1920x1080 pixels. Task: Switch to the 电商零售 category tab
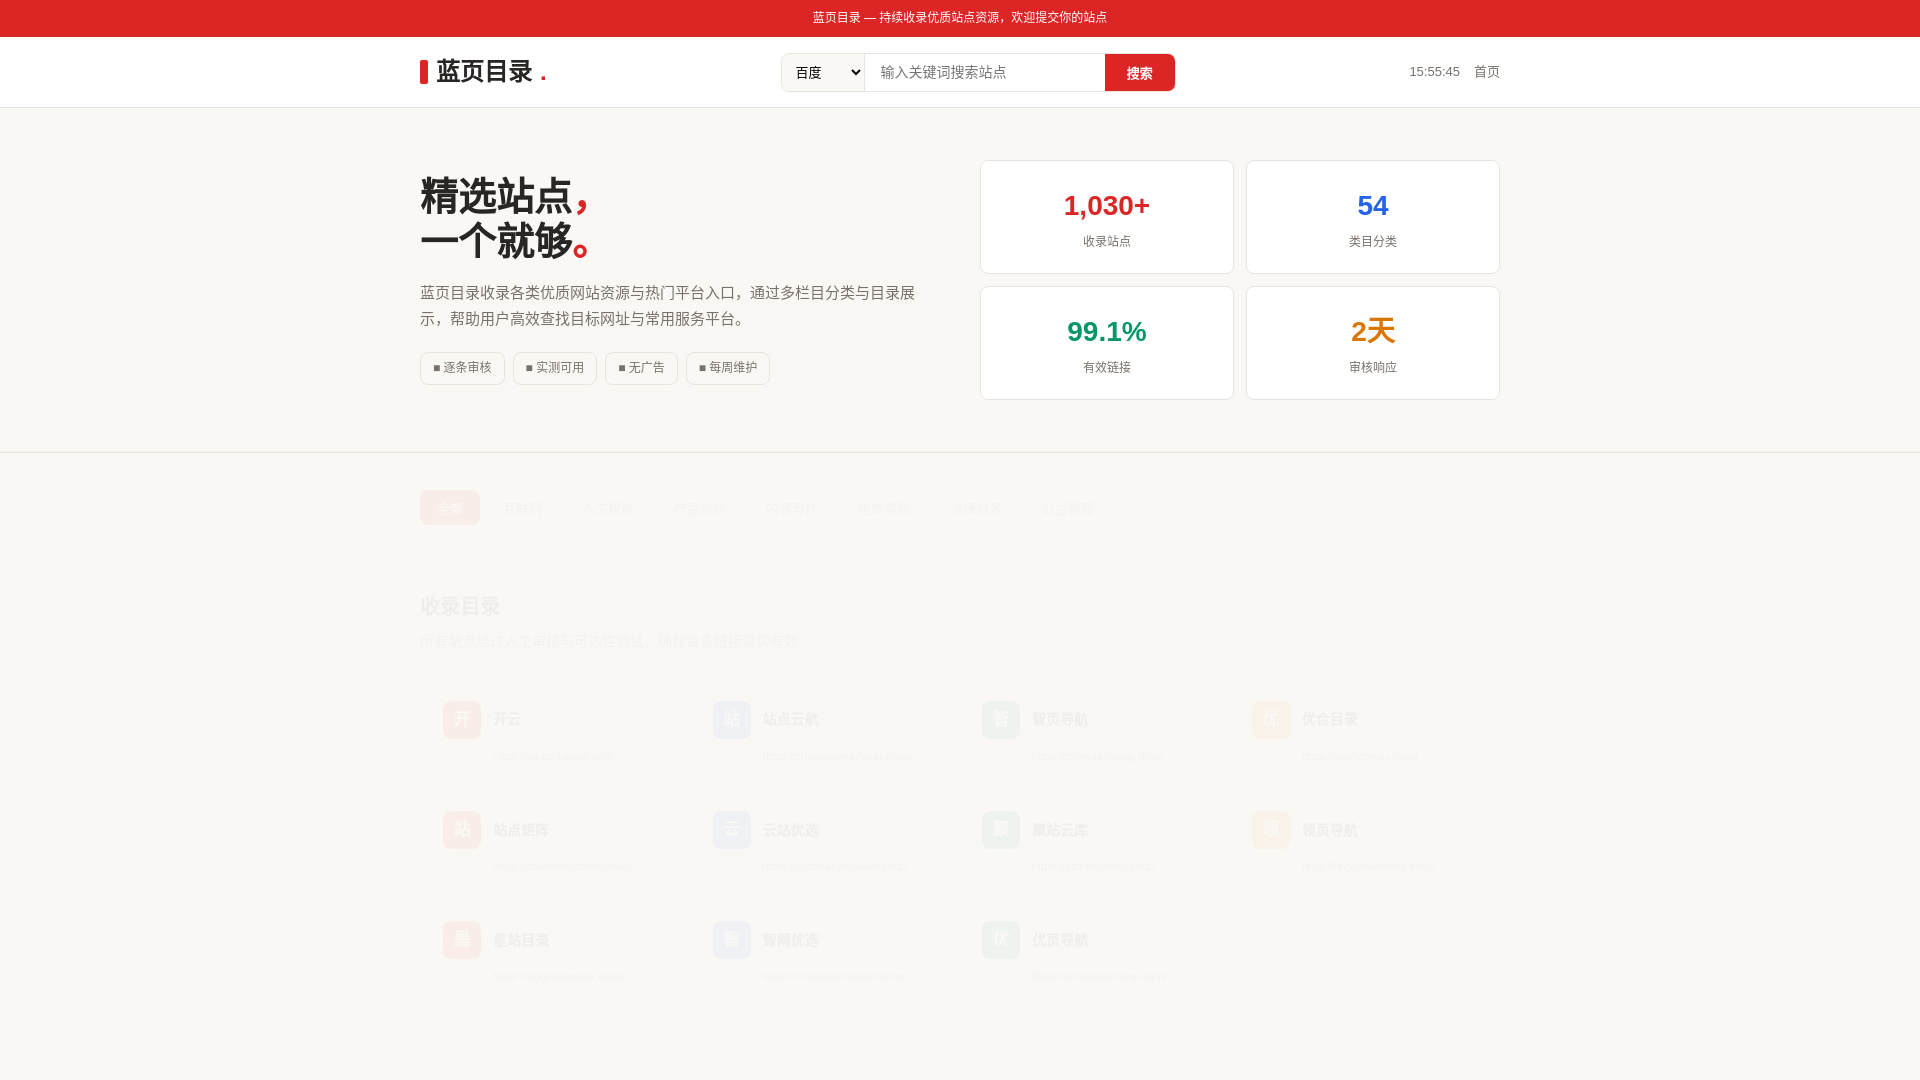point(883,508)
